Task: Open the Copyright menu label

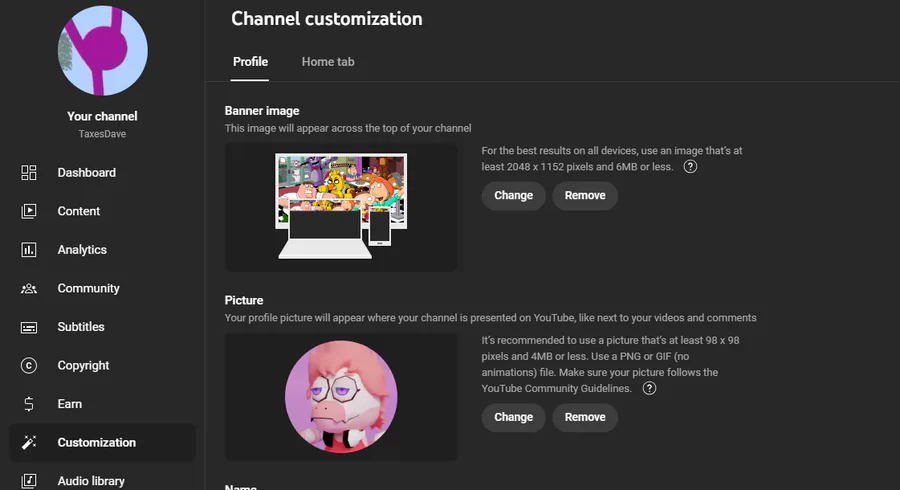Action: 83,365
